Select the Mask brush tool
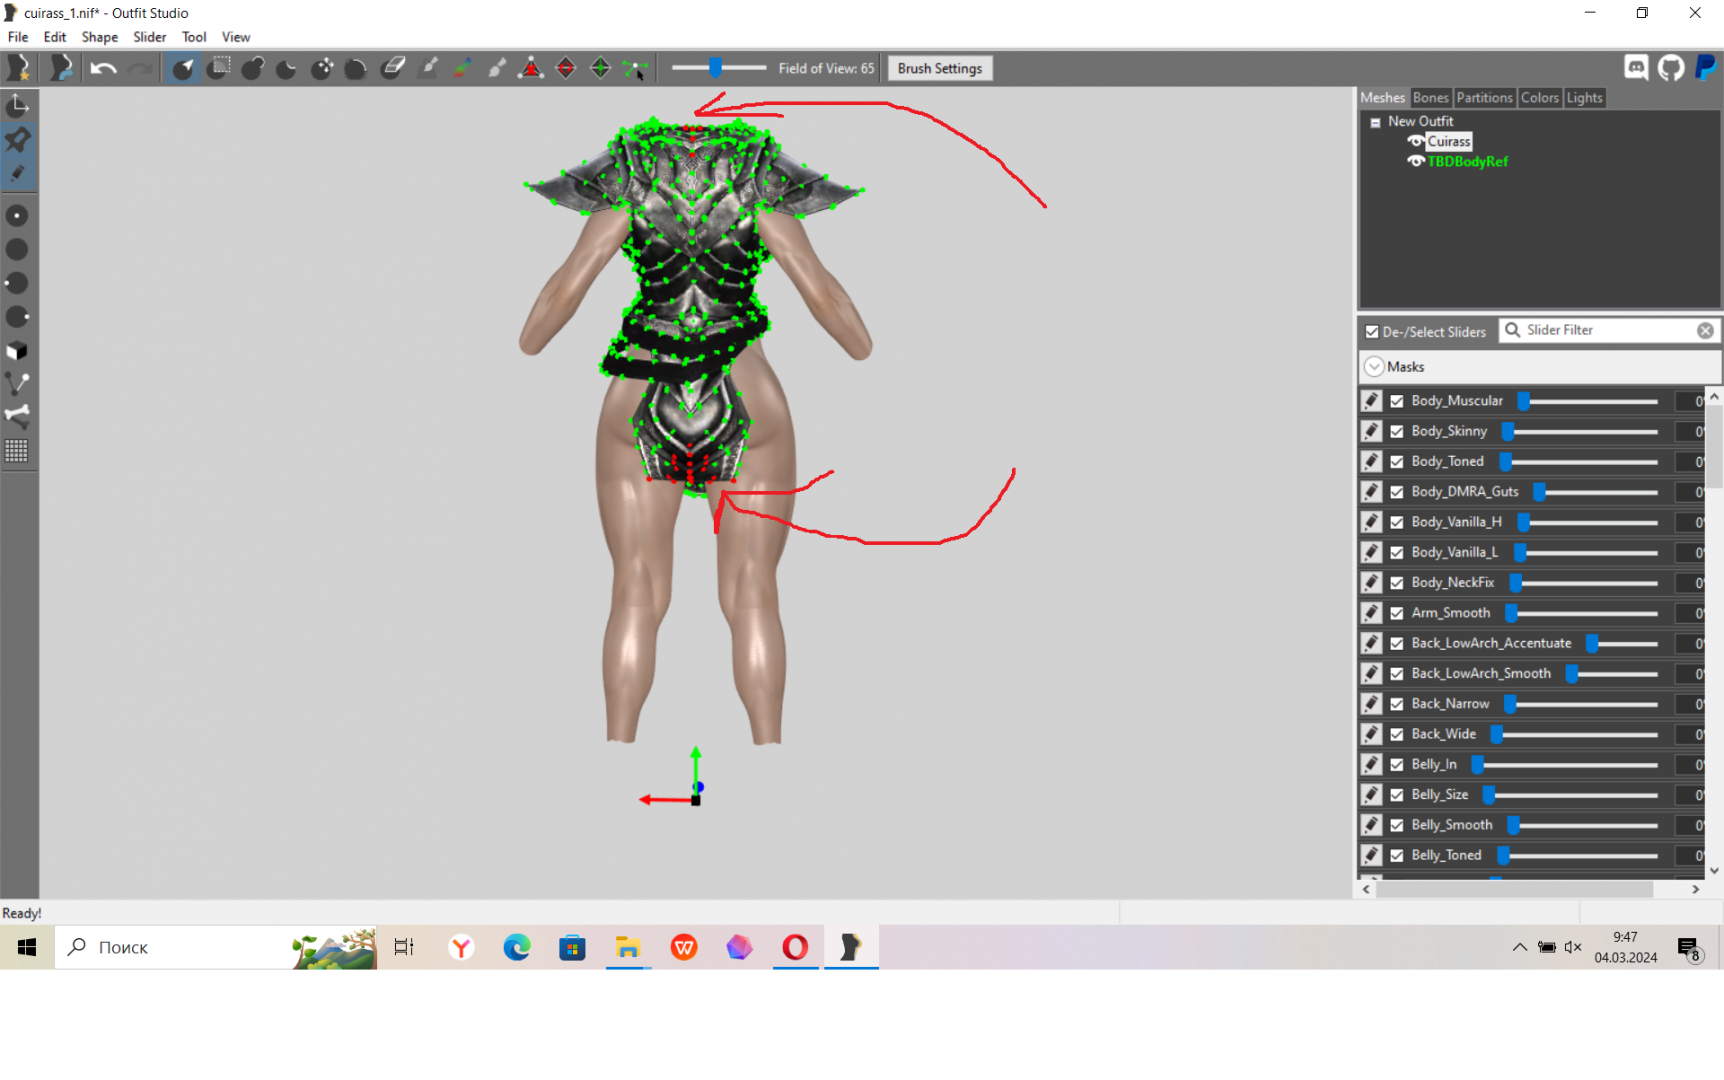The image size is (1724, 1080). point(219,68)
